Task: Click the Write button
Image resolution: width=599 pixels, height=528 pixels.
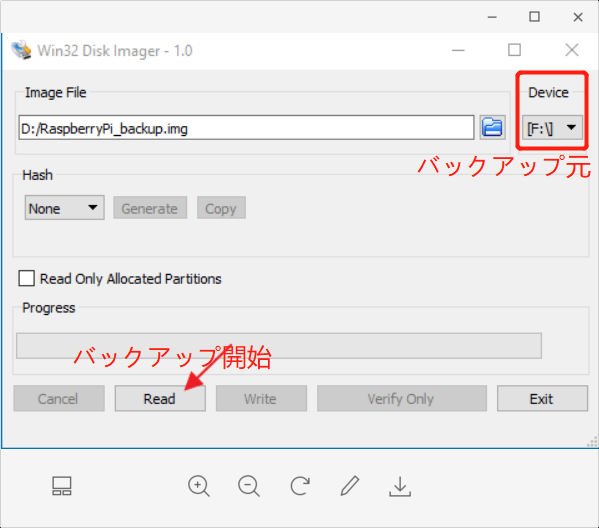Action: (261, 398)
